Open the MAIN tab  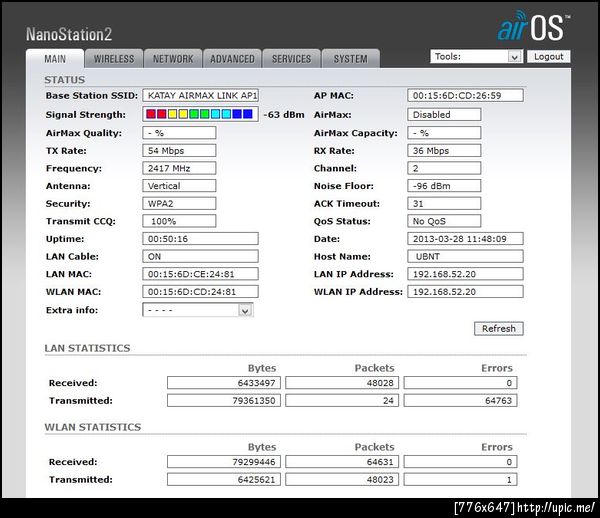coord(55,59)
